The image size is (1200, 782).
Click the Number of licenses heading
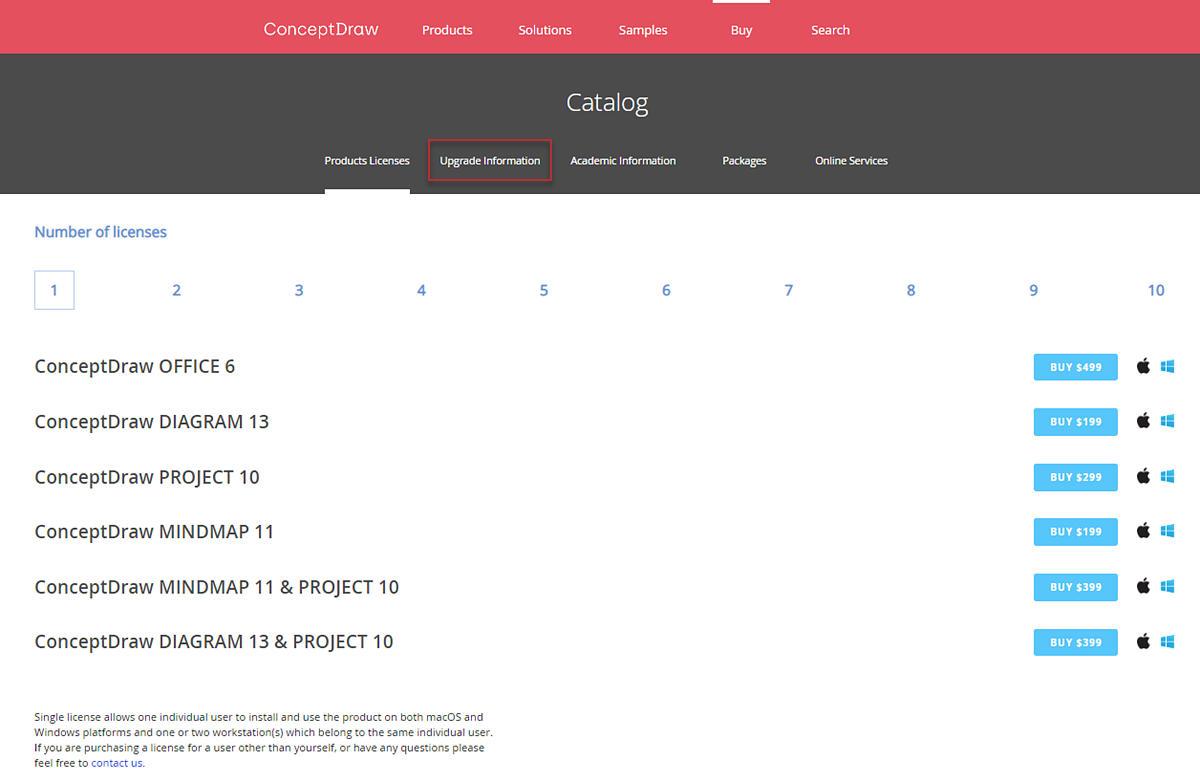[x=101, y=232]
